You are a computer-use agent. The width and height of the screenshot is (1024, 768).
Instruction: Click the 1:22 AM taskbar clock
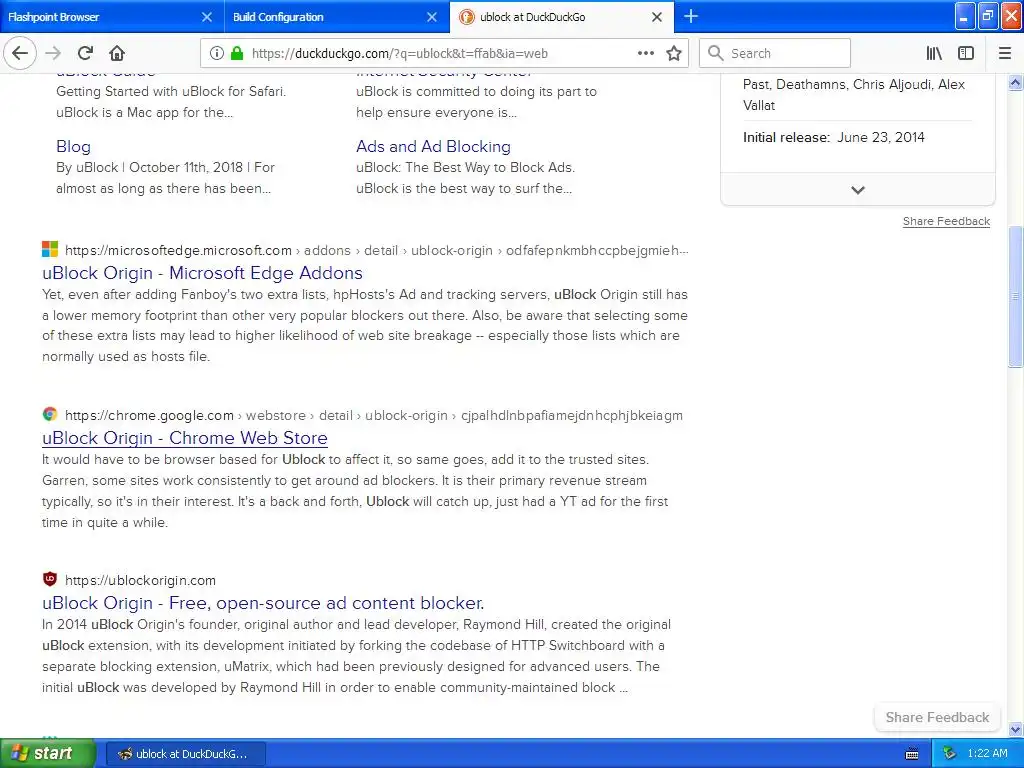click(987, 754)
